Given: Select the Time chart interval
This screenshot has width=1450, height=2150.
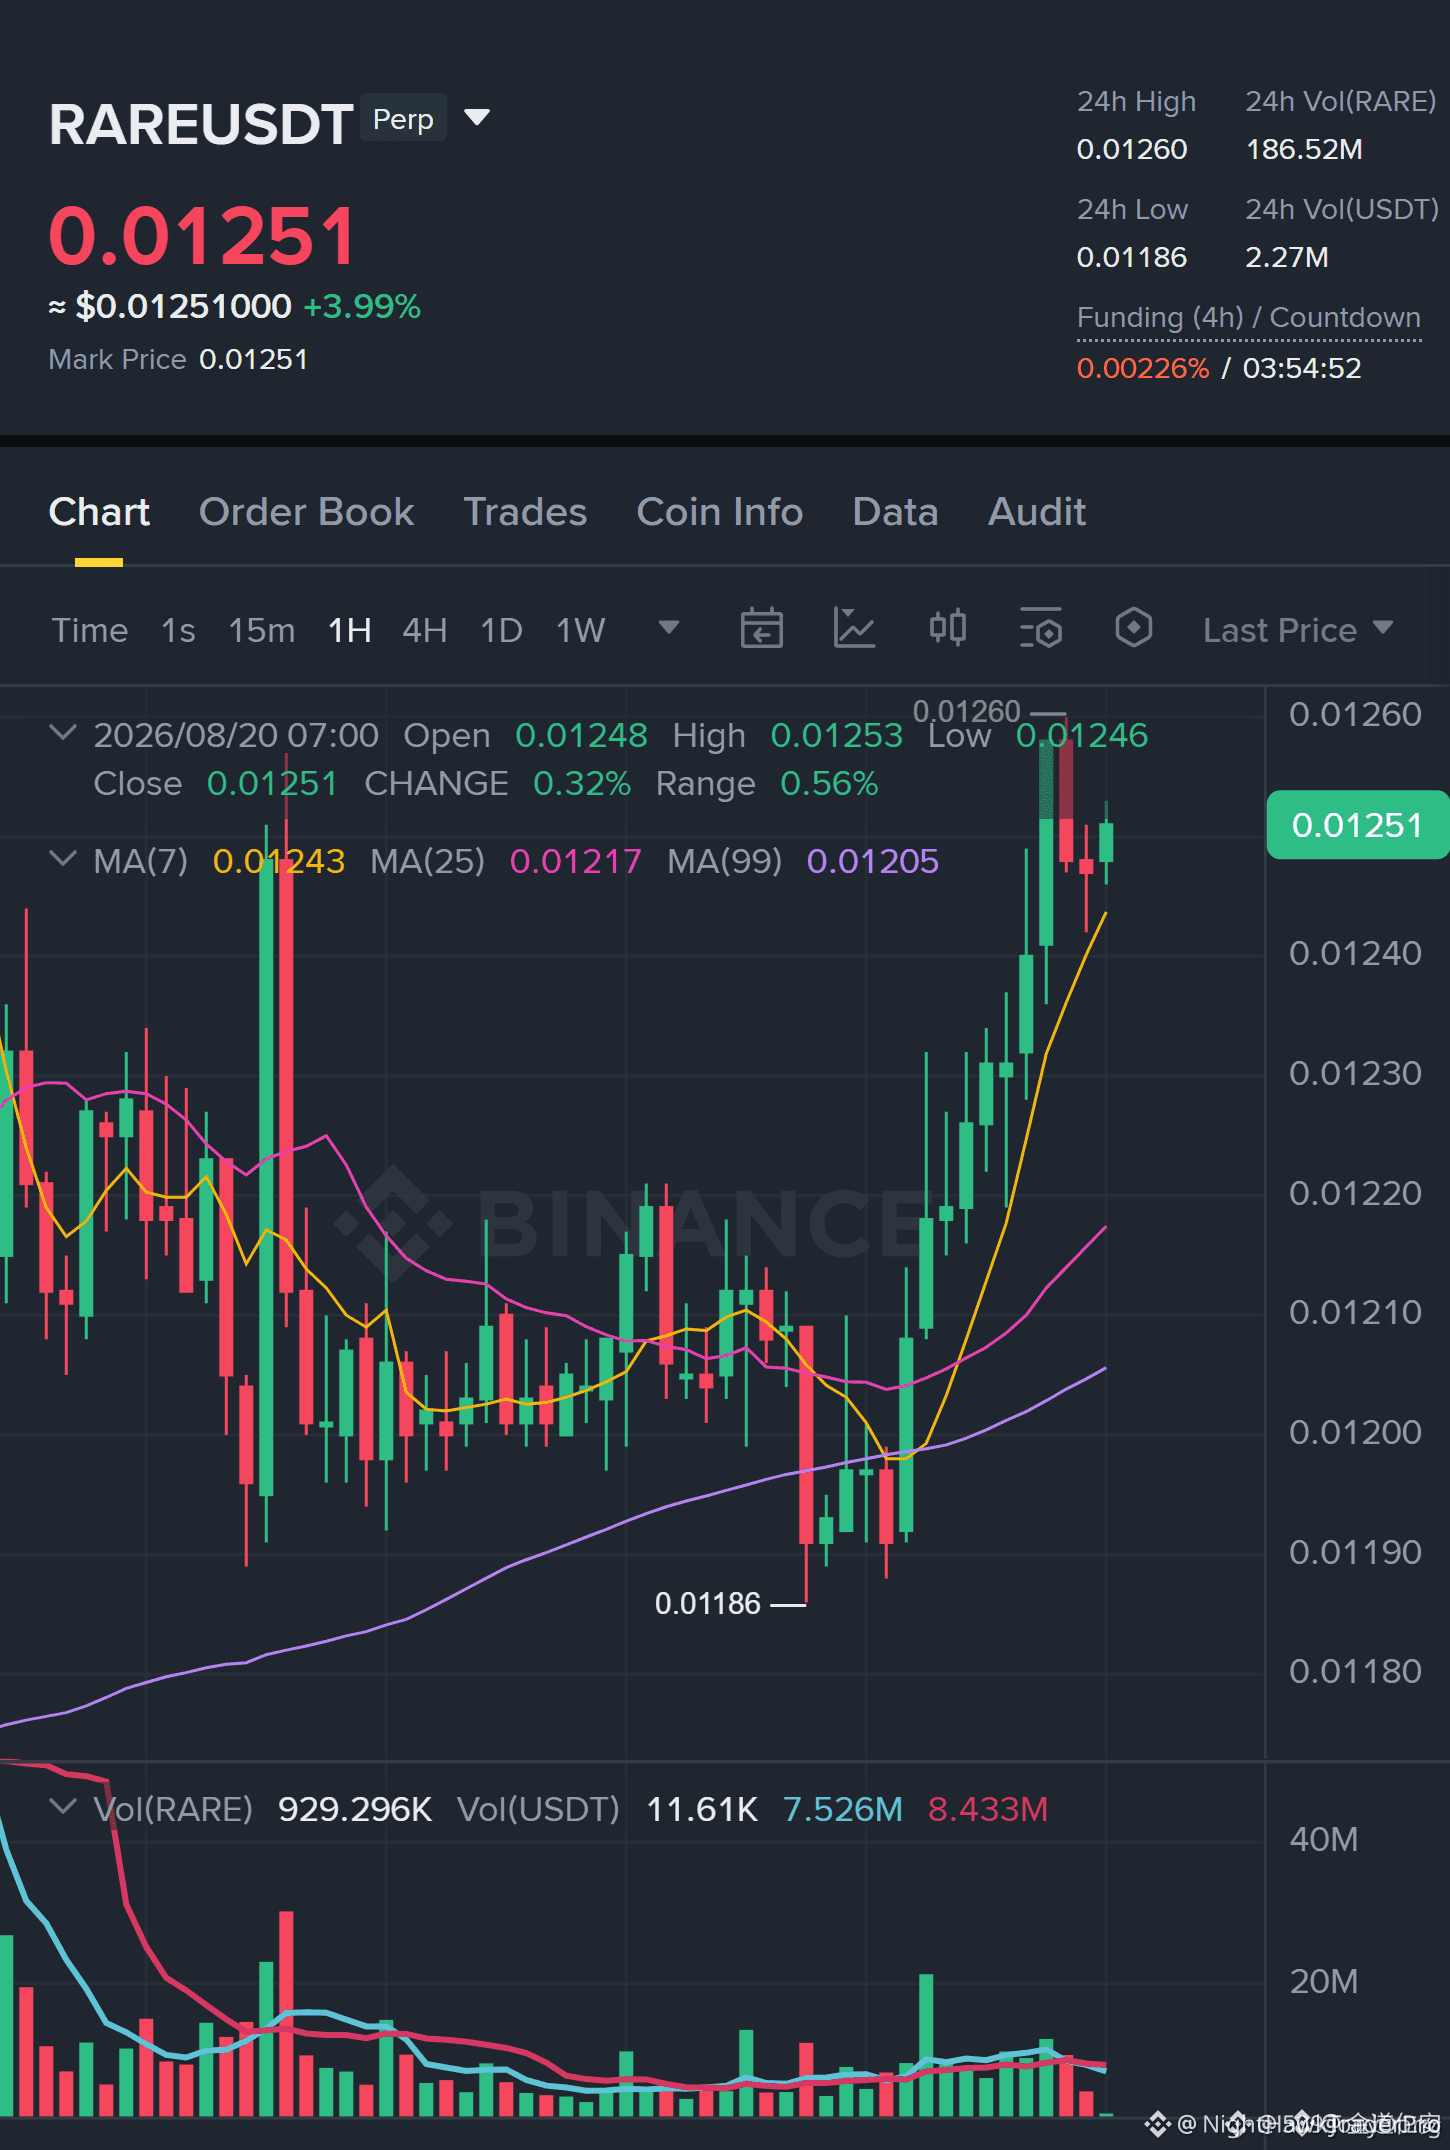Looking at the screenshot, I should (x=90, y=630).
